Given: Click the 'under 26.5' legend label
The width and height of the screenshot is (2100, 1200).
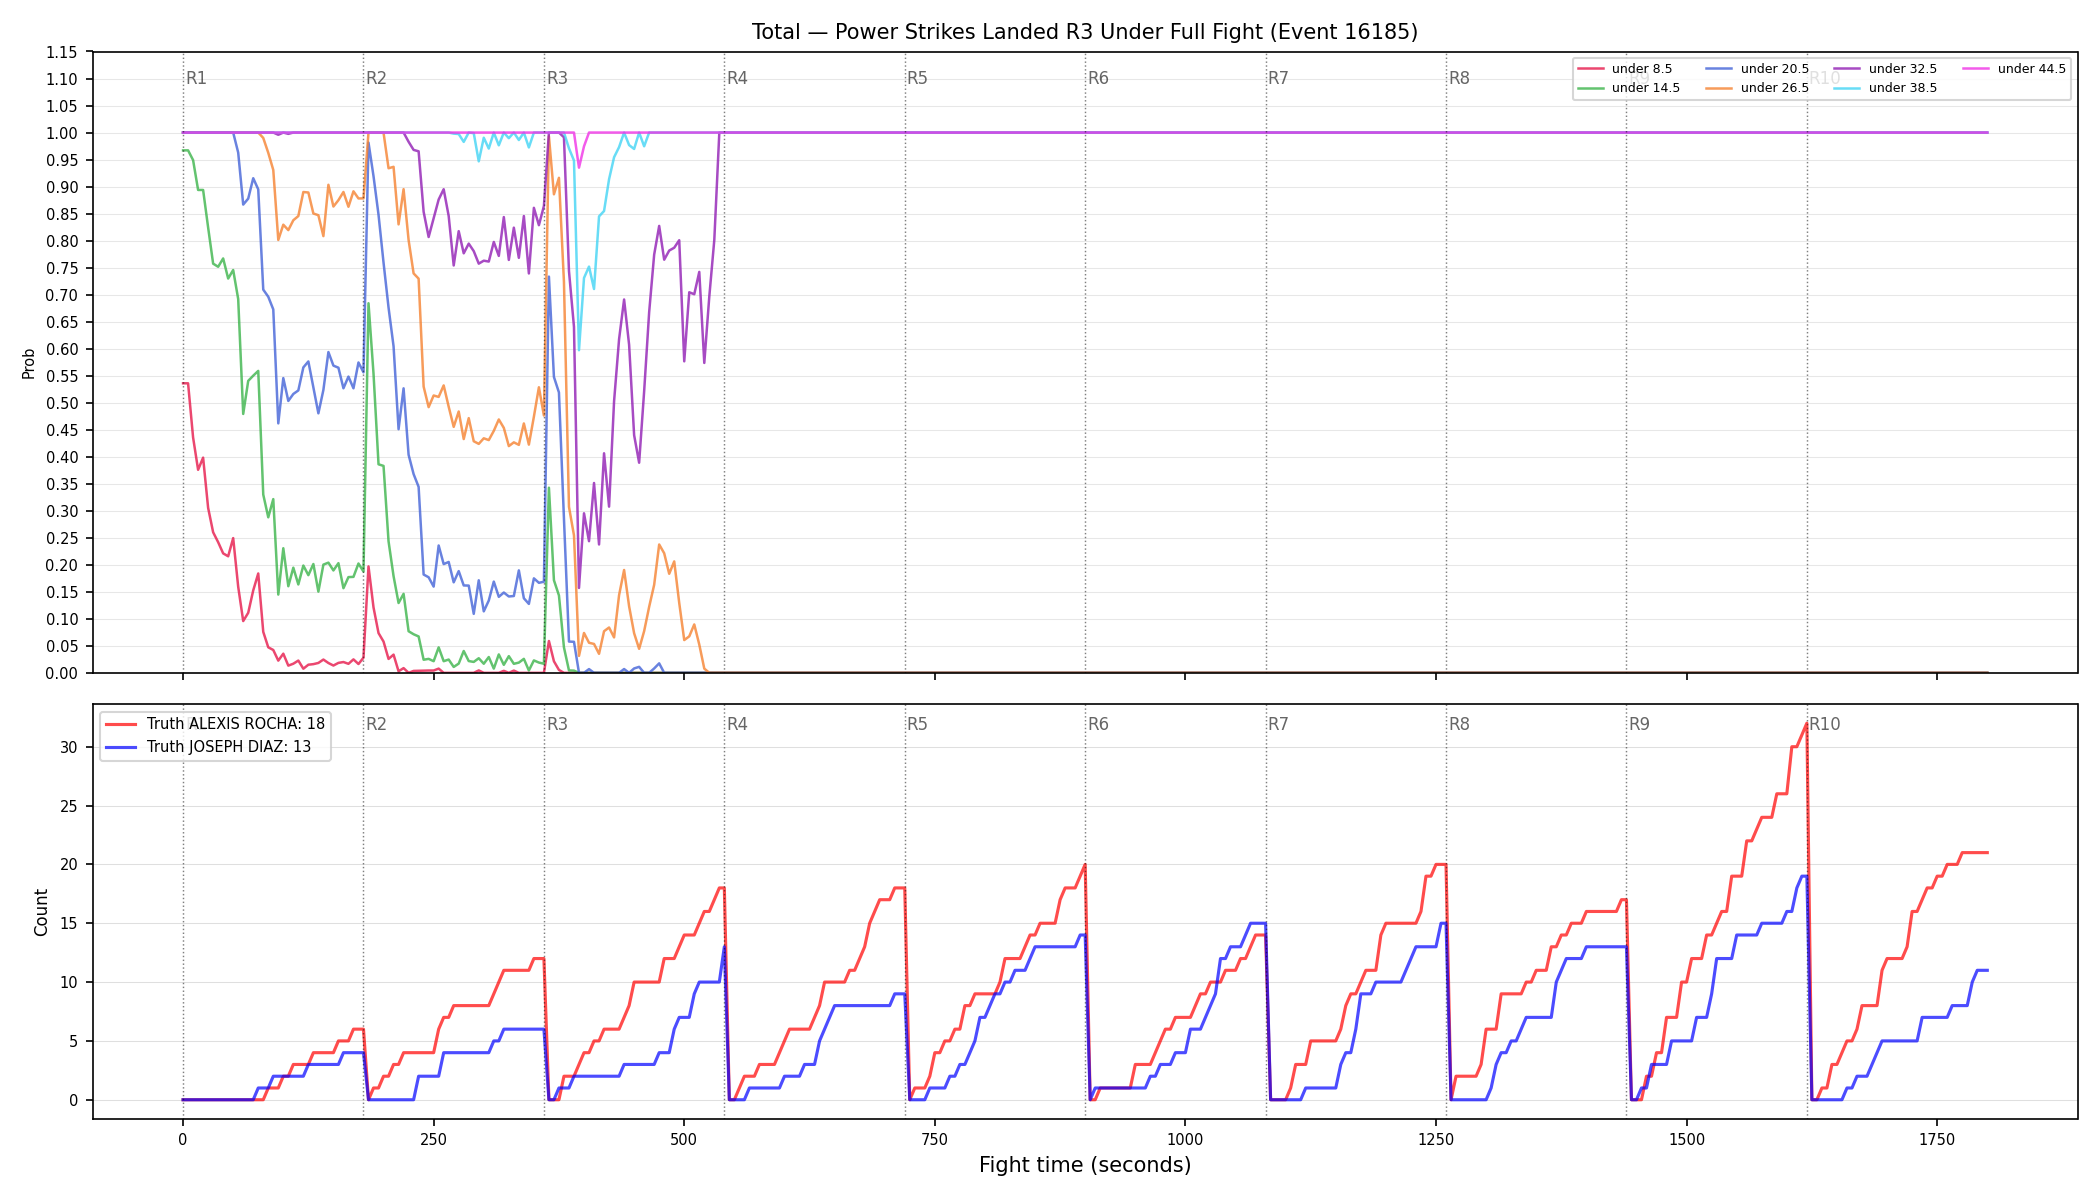Looking at the screenshot, I should 1774,88.
